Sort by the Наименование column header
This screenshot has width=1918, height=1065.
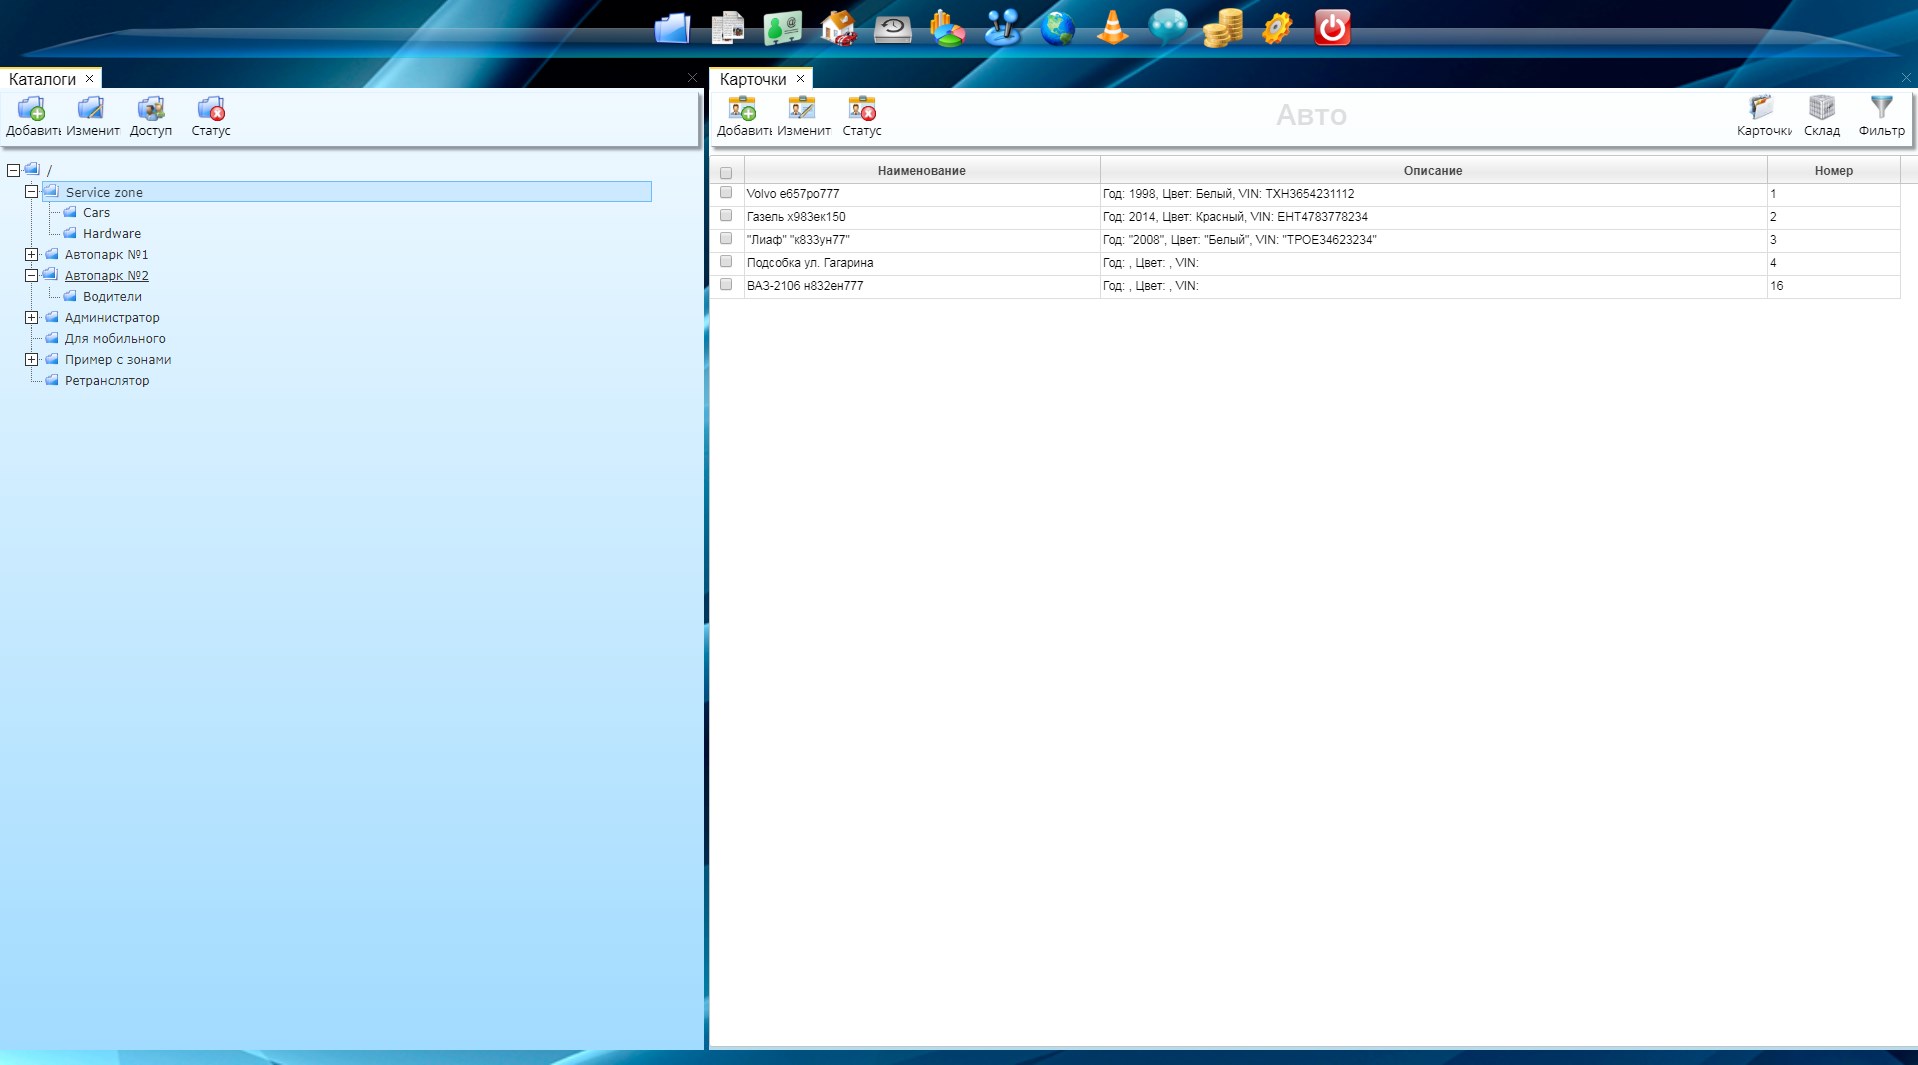tap(921, 171)
